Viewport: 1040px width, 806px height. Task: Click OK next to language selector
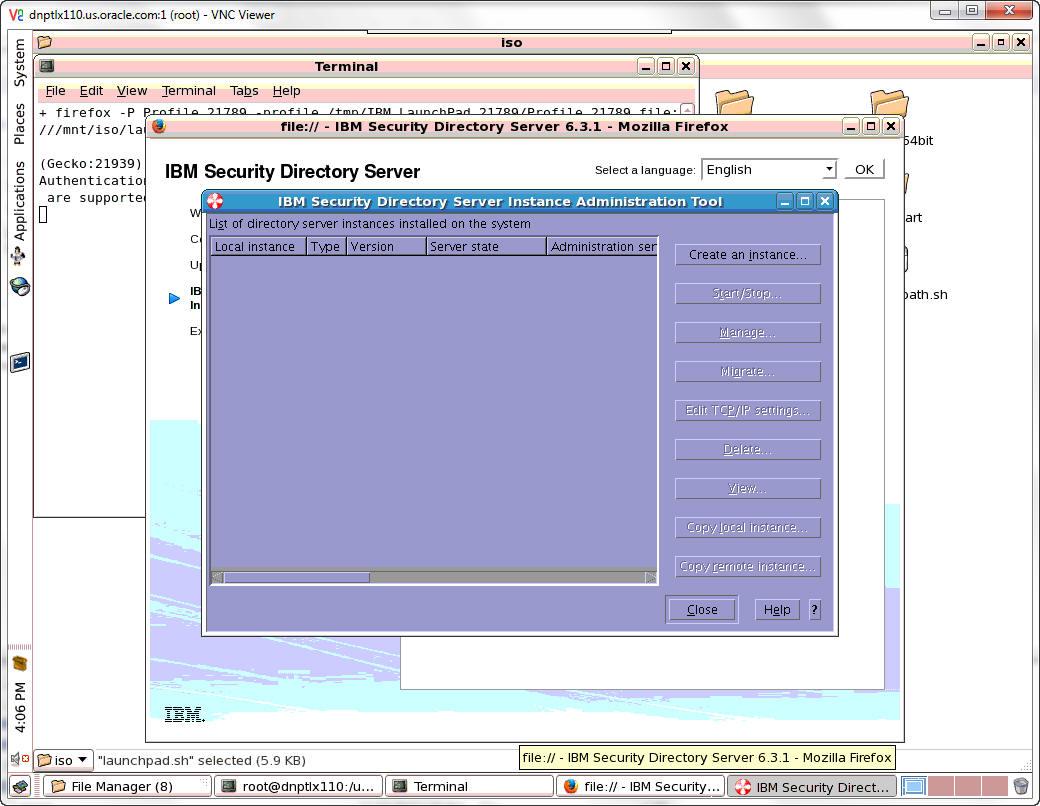point(864,170)
